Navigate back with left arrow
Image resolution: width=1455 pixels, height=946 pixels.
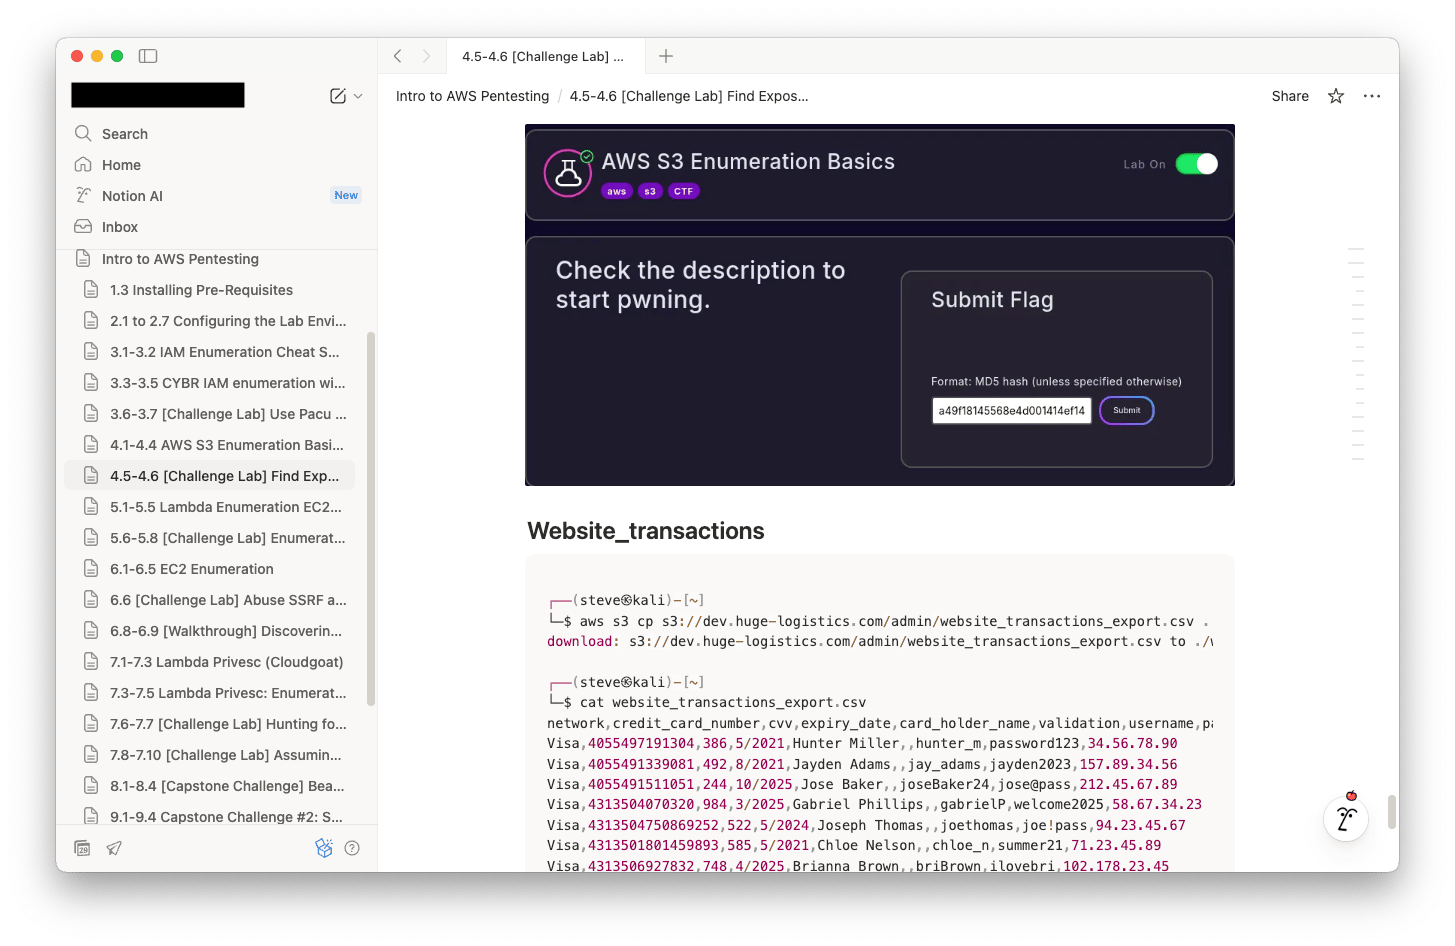pos(398,56)
